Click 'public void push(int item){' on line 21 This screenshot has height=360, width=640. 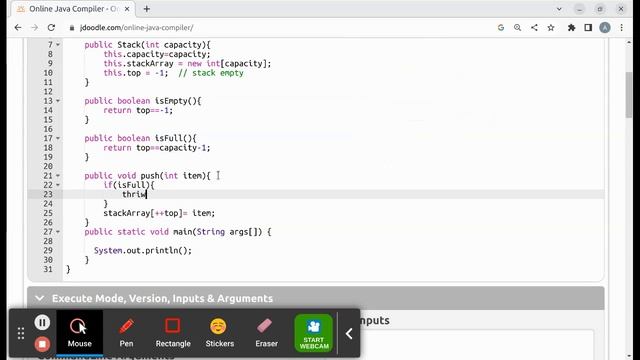(x=147, y=176)
